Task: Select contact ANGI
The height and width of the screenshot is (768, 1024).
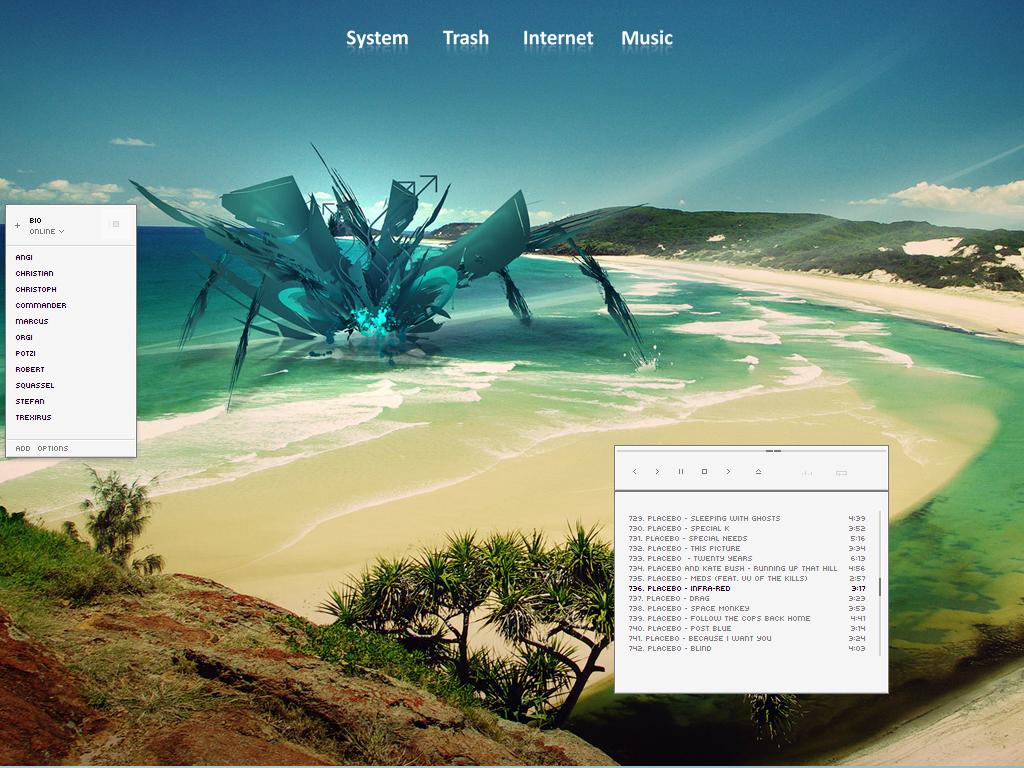Action: point(24,257)
